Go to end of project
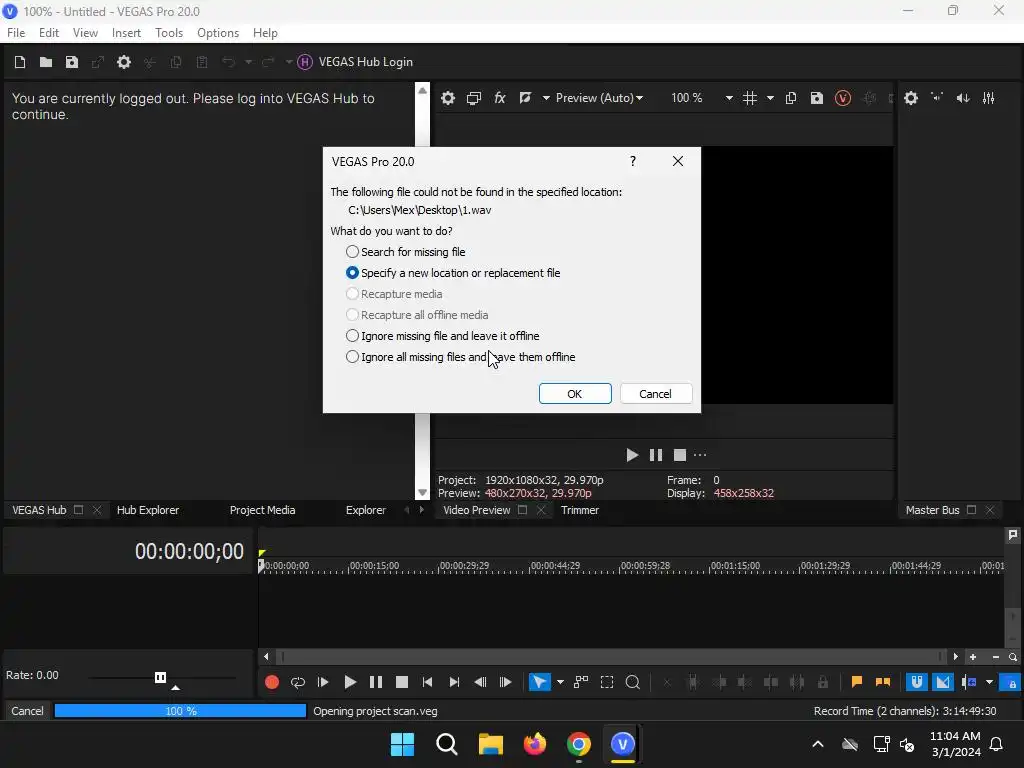This screenshot has height=768, width=1024. 455,682
